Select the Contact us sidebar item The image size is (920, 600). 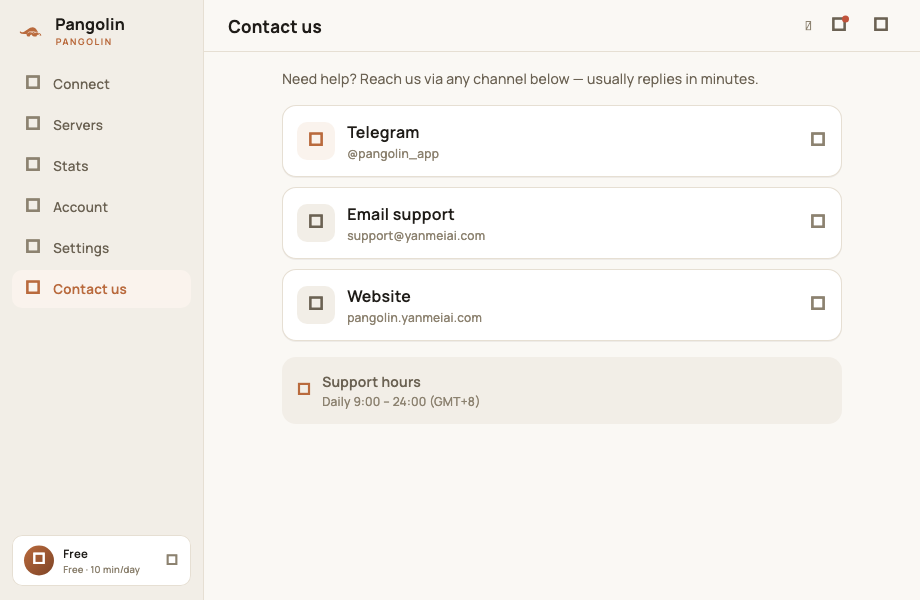pos(102,289)
